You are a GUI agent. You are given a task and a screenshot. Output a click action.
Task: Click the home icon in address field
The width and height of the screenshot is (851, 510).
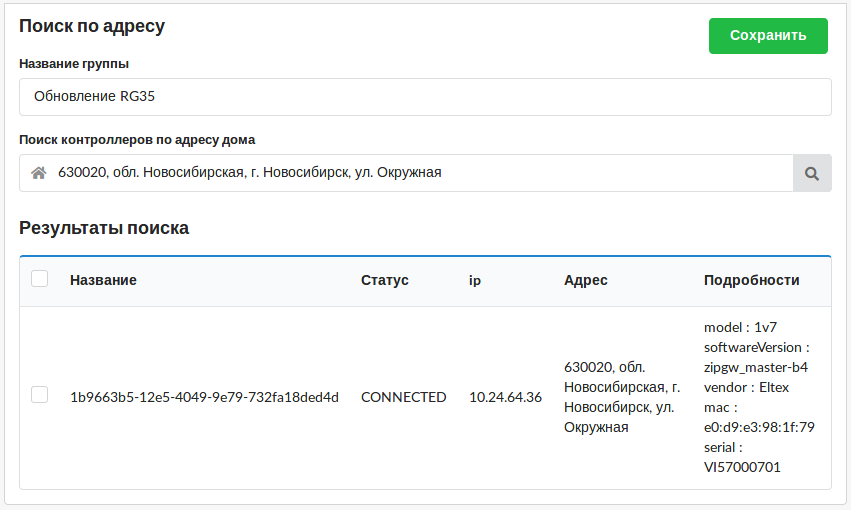click(39, 173)
